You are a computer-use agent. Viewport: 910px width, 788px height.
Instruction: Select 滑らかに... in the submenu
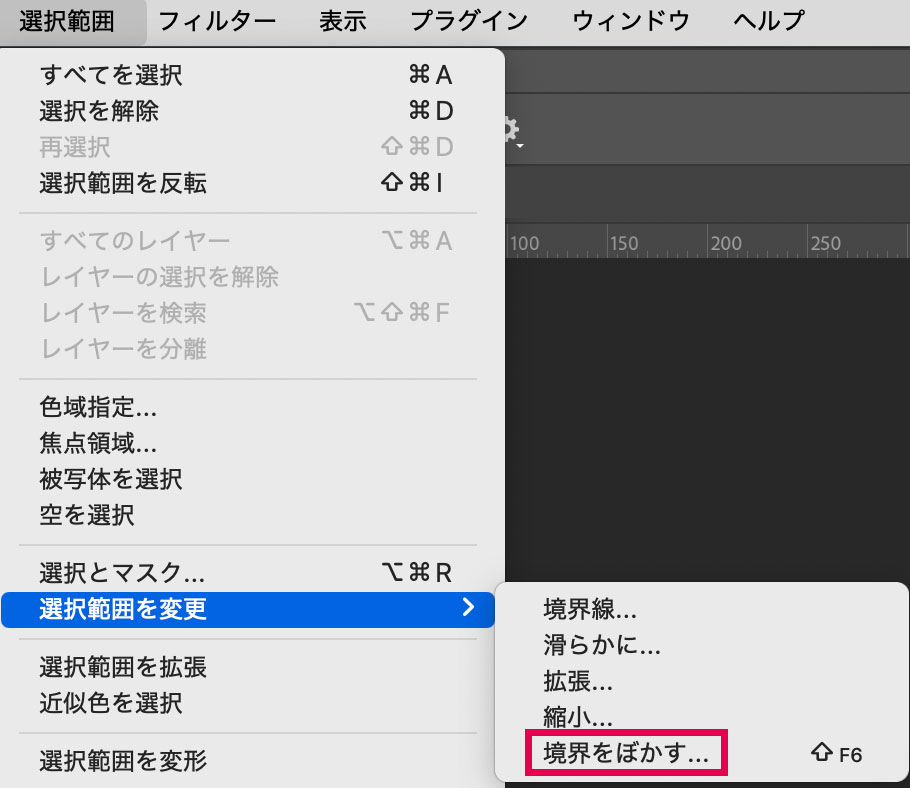702,645
